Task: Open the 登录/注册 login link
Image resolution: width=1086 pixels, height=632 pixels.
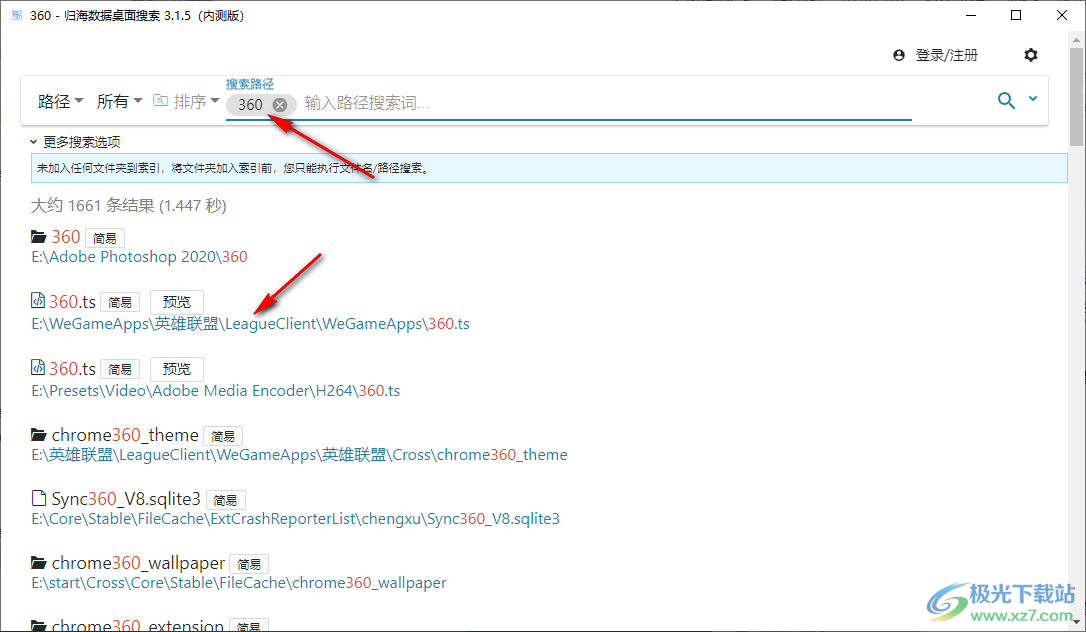Action: [x=947, y=55]
